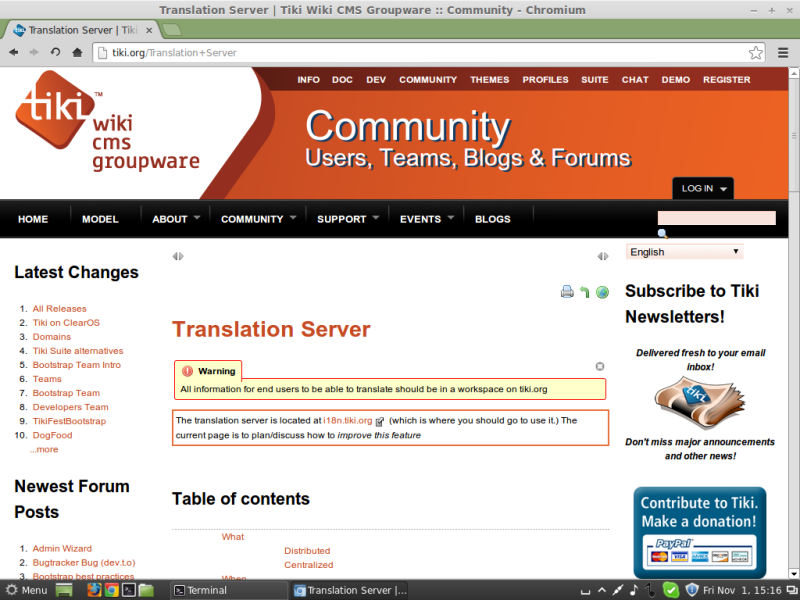Click the print page icon
The image size is (800, 600).
[567, 292]
